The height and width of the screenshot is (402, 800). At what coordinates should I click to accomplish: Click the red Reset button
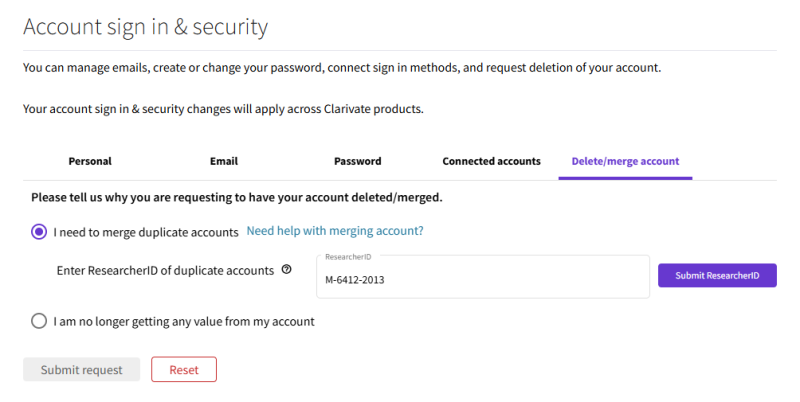pos(184,369)
